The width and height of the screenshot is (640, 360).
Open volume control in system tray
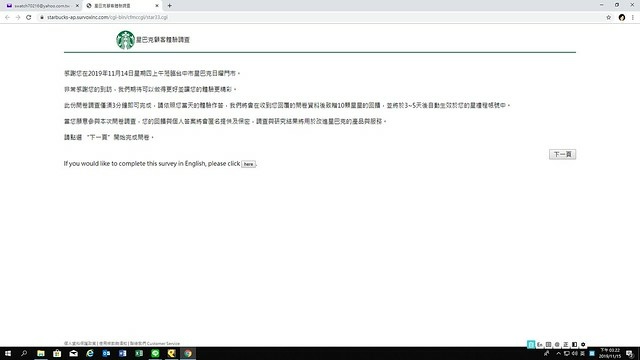(575, 353)
